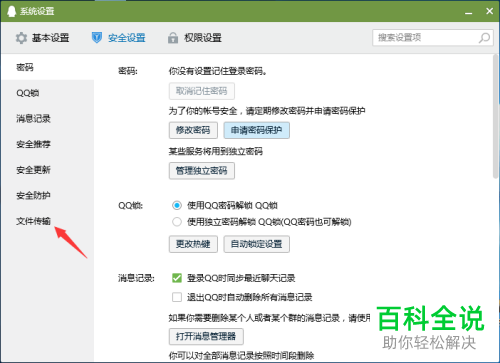Screen dimensions: 500x363
Task: Click the 管理独立密码 button
Action: tap(202, 171)
